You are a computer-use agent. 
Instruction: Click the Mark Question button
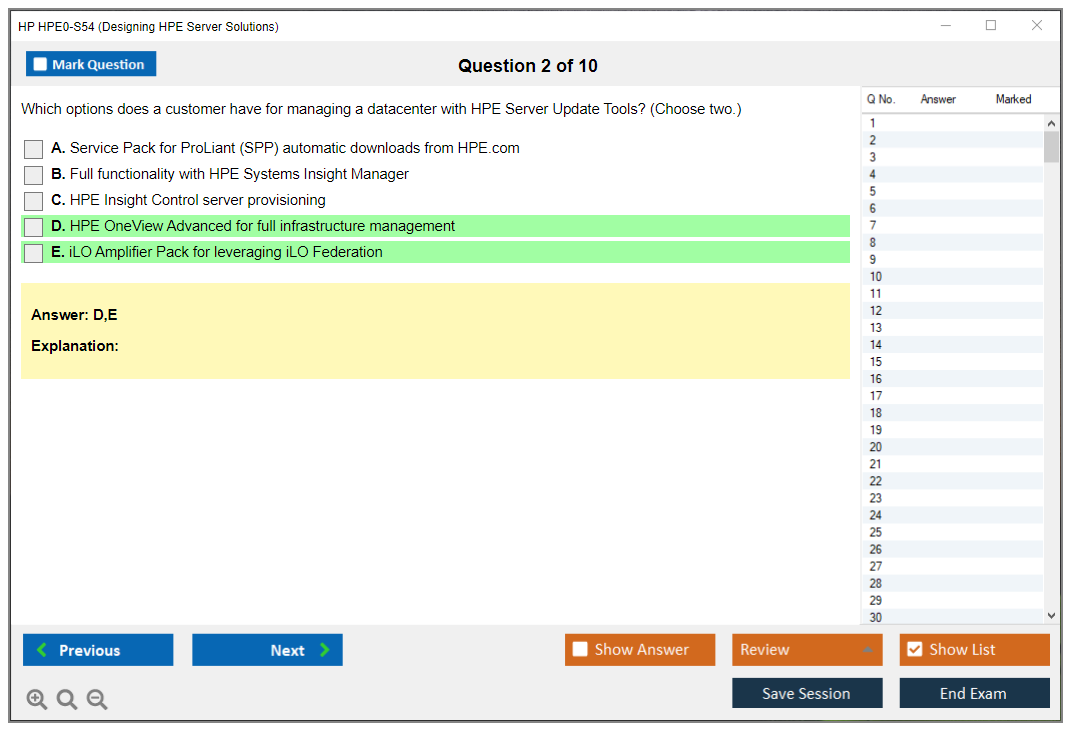pyautogui.click(x=91, y=63)
